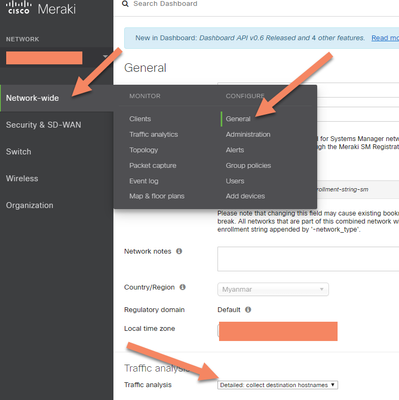Click the Read more link in banner
The width and height of the screenshot is (399, 400).
point(385,38)
